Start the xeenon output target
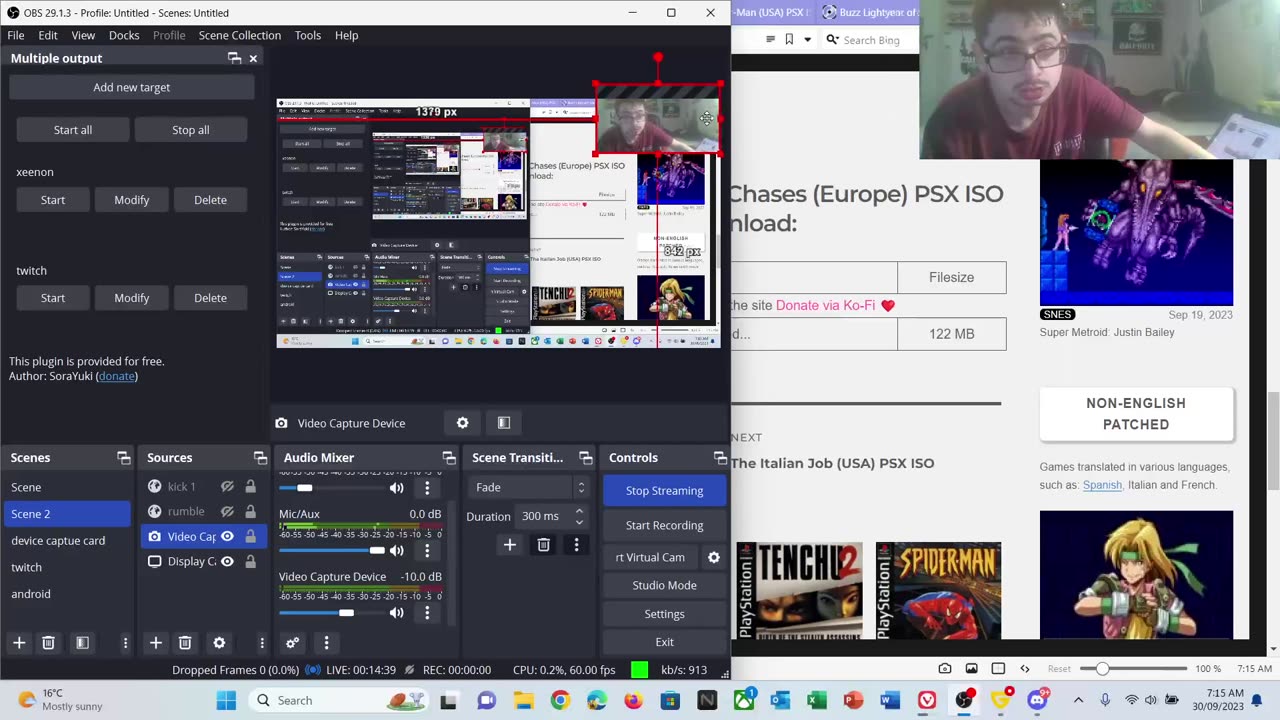1280x720 pixels. point(53,200)
